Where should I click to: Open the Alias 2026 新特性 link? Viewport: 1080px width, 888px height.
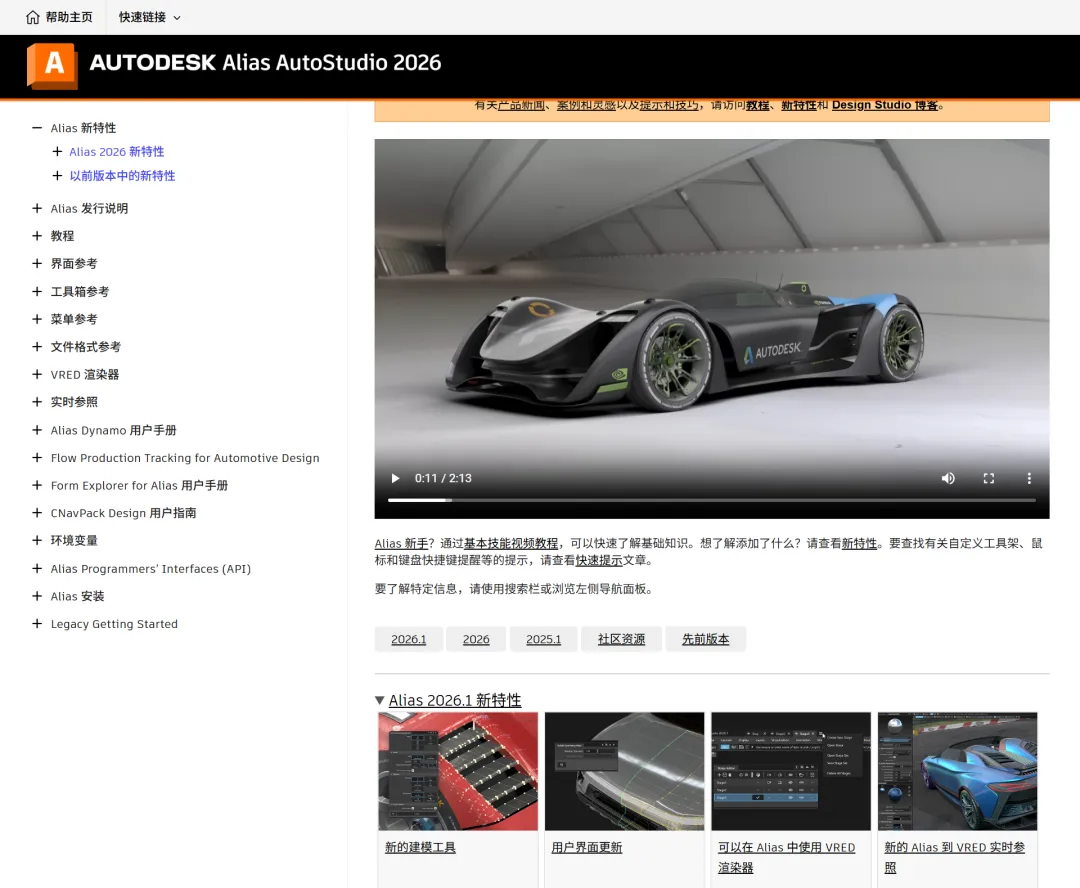point(116,152)
